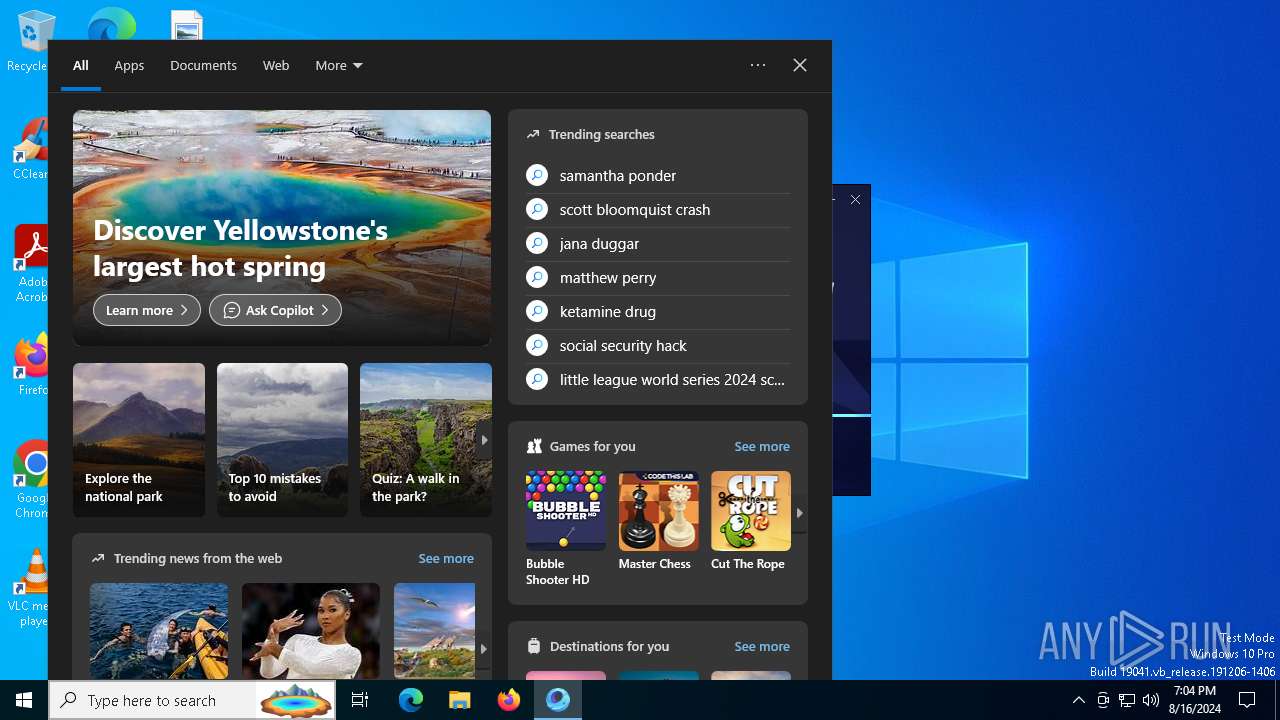Click See more for Games for you
1280x720 pixels.
[762, 446]
